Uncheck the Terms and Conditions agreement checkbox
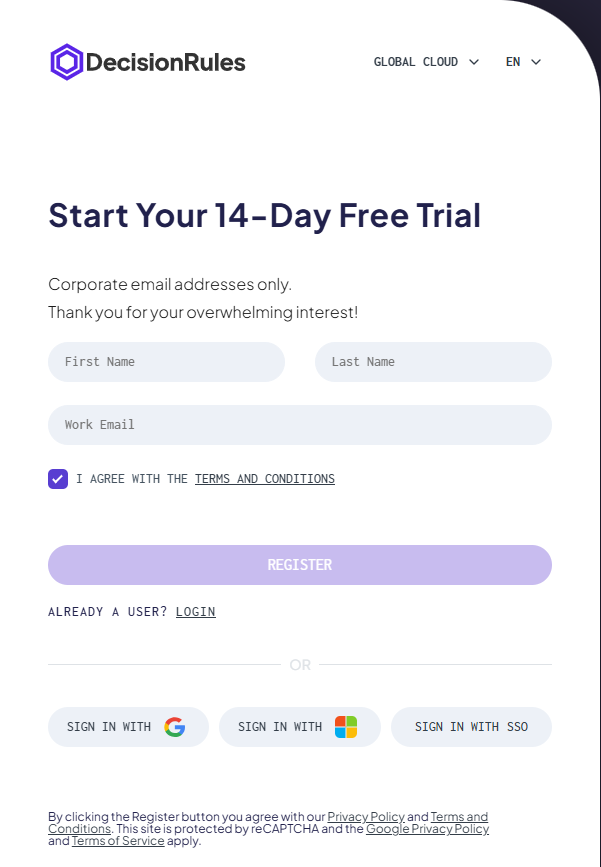 coord(58,479)
